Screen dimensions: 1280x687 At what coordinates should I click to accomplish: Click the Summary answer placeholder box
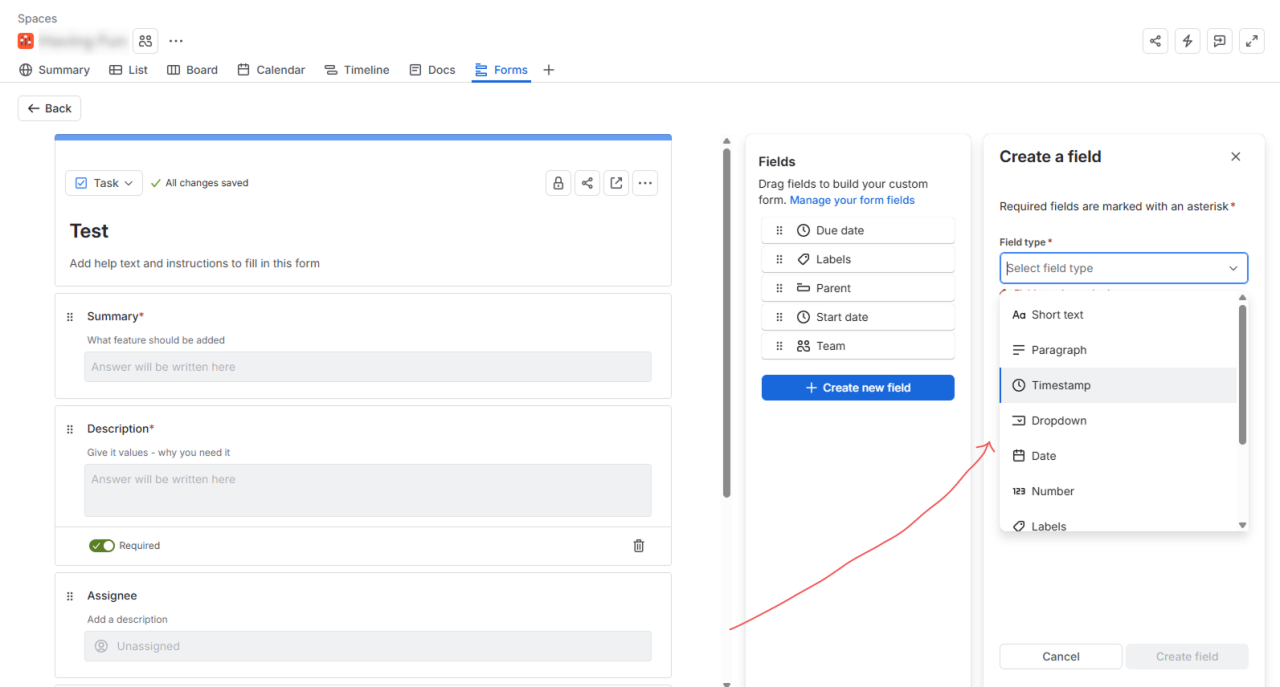point(368,367)
